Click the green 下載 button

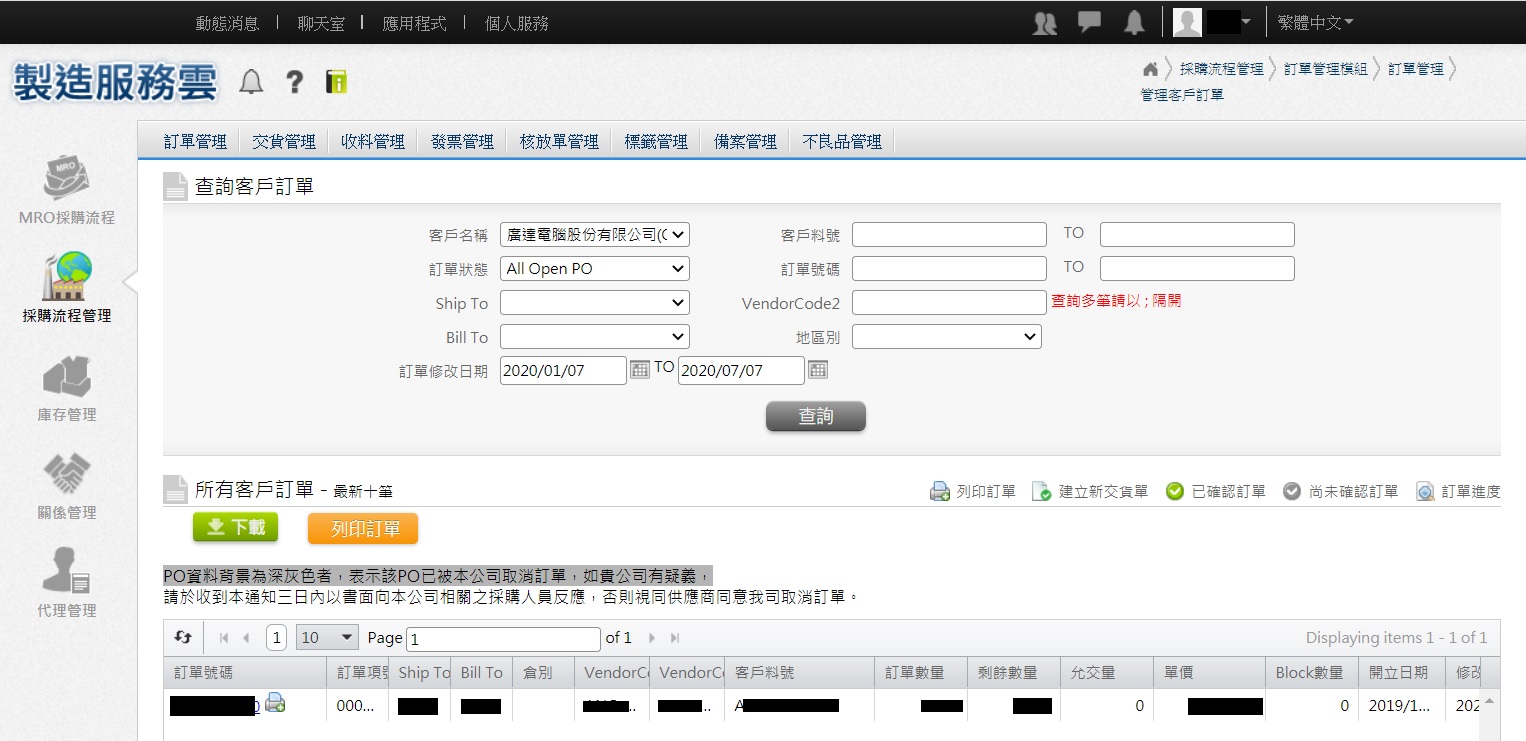235,527
